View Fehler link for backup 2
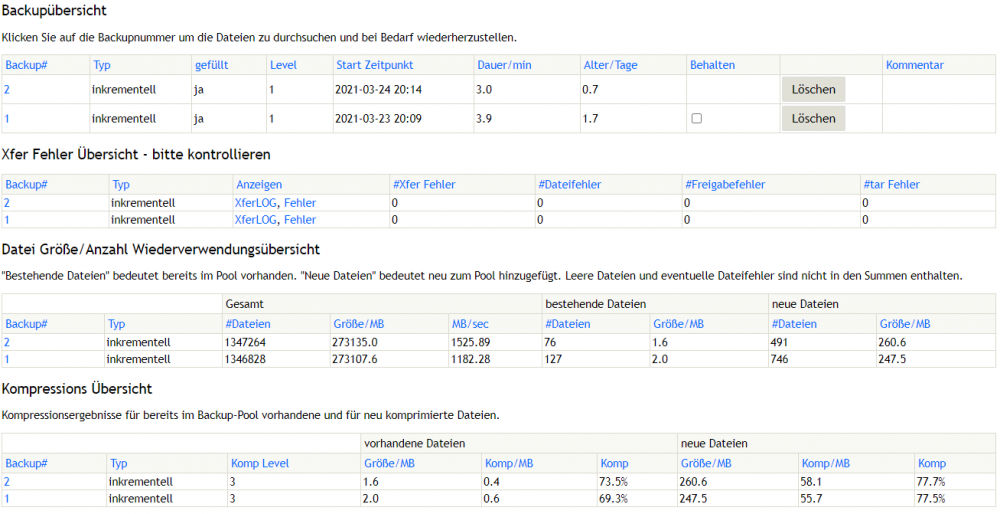 point(300,203)
